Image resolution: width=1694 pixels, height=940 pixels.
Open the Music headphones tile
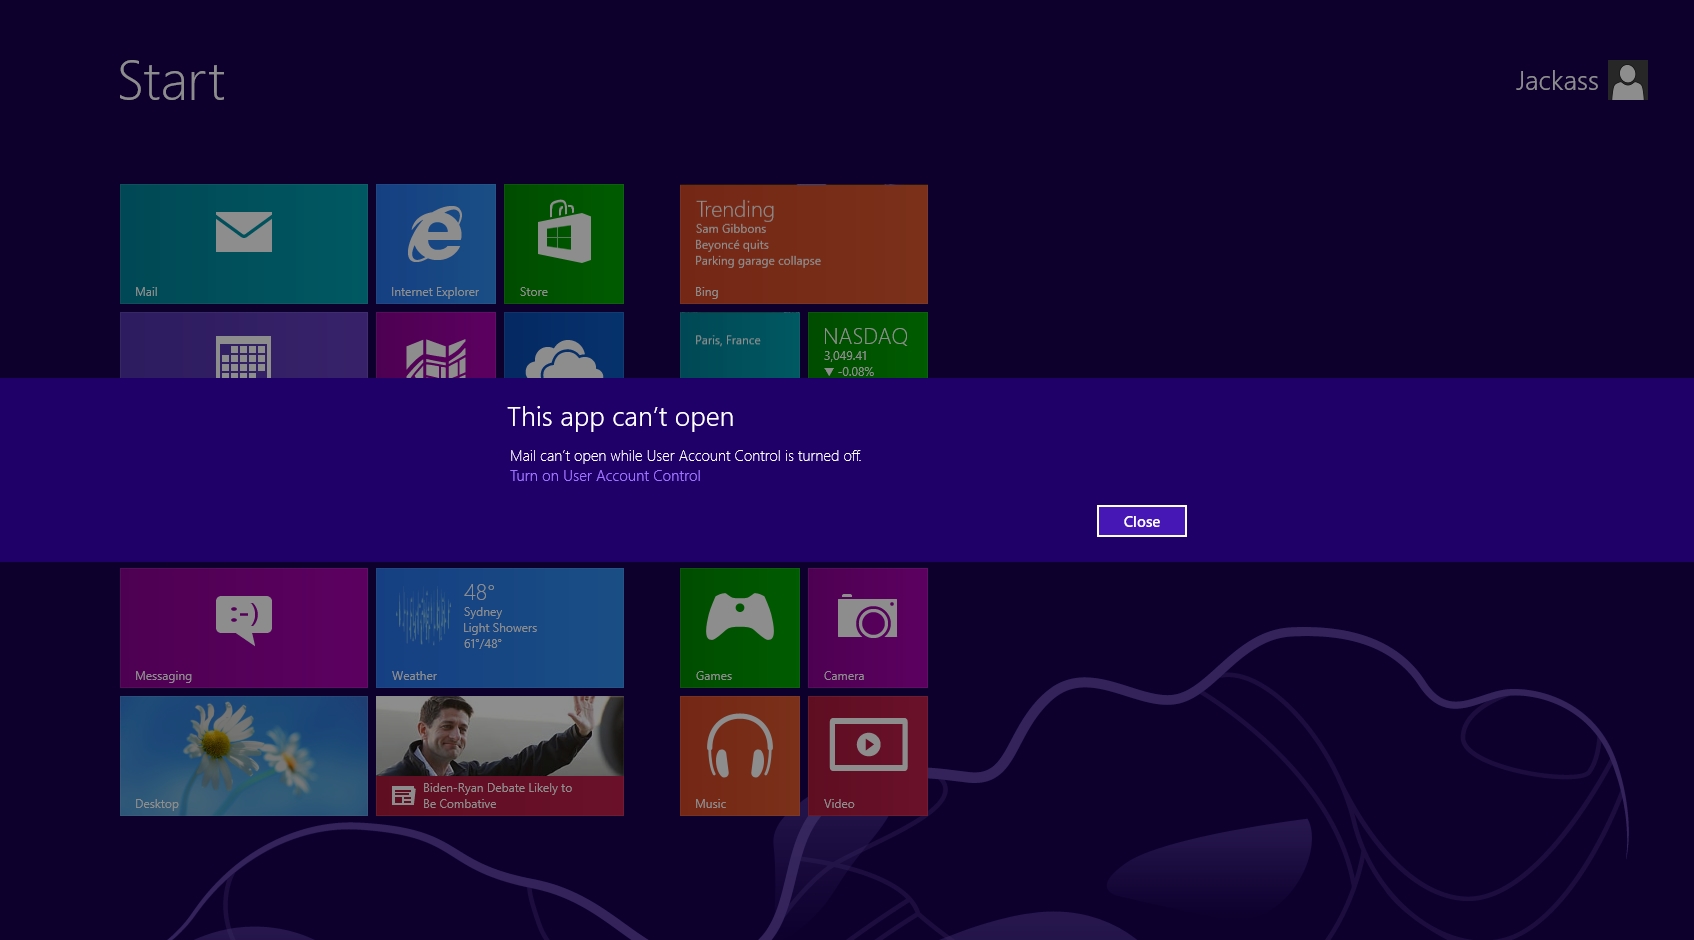(740, 756)
